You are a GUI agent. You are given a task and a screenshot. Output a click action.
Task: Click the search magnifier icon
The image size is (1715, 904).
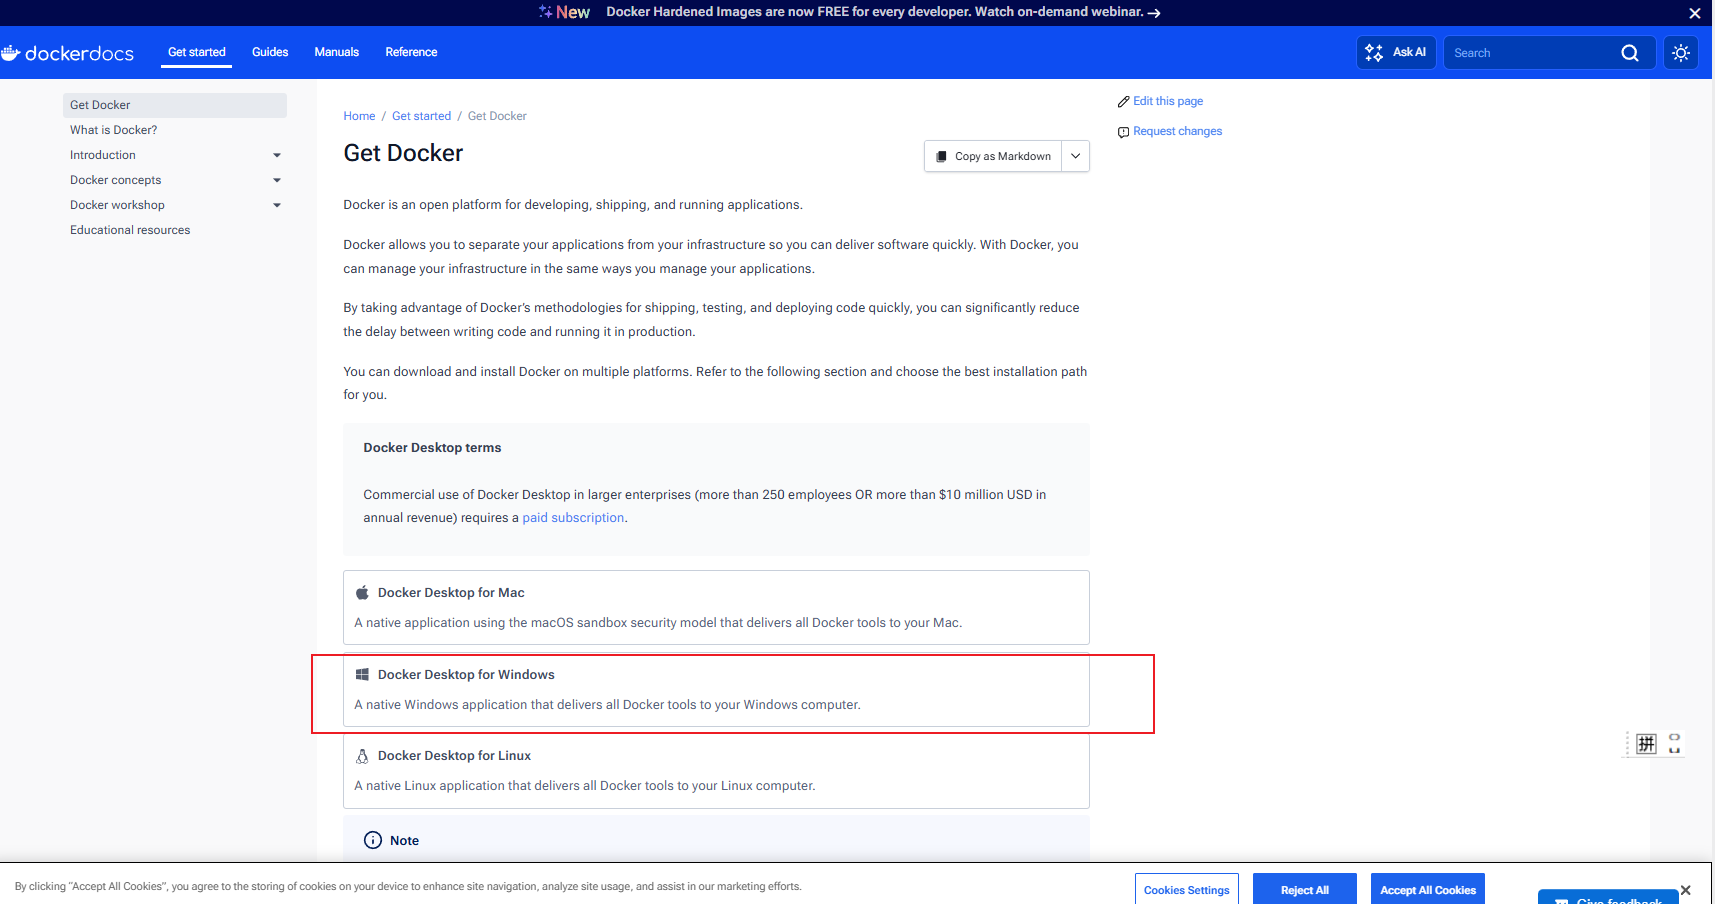(x=1630, y=53)
